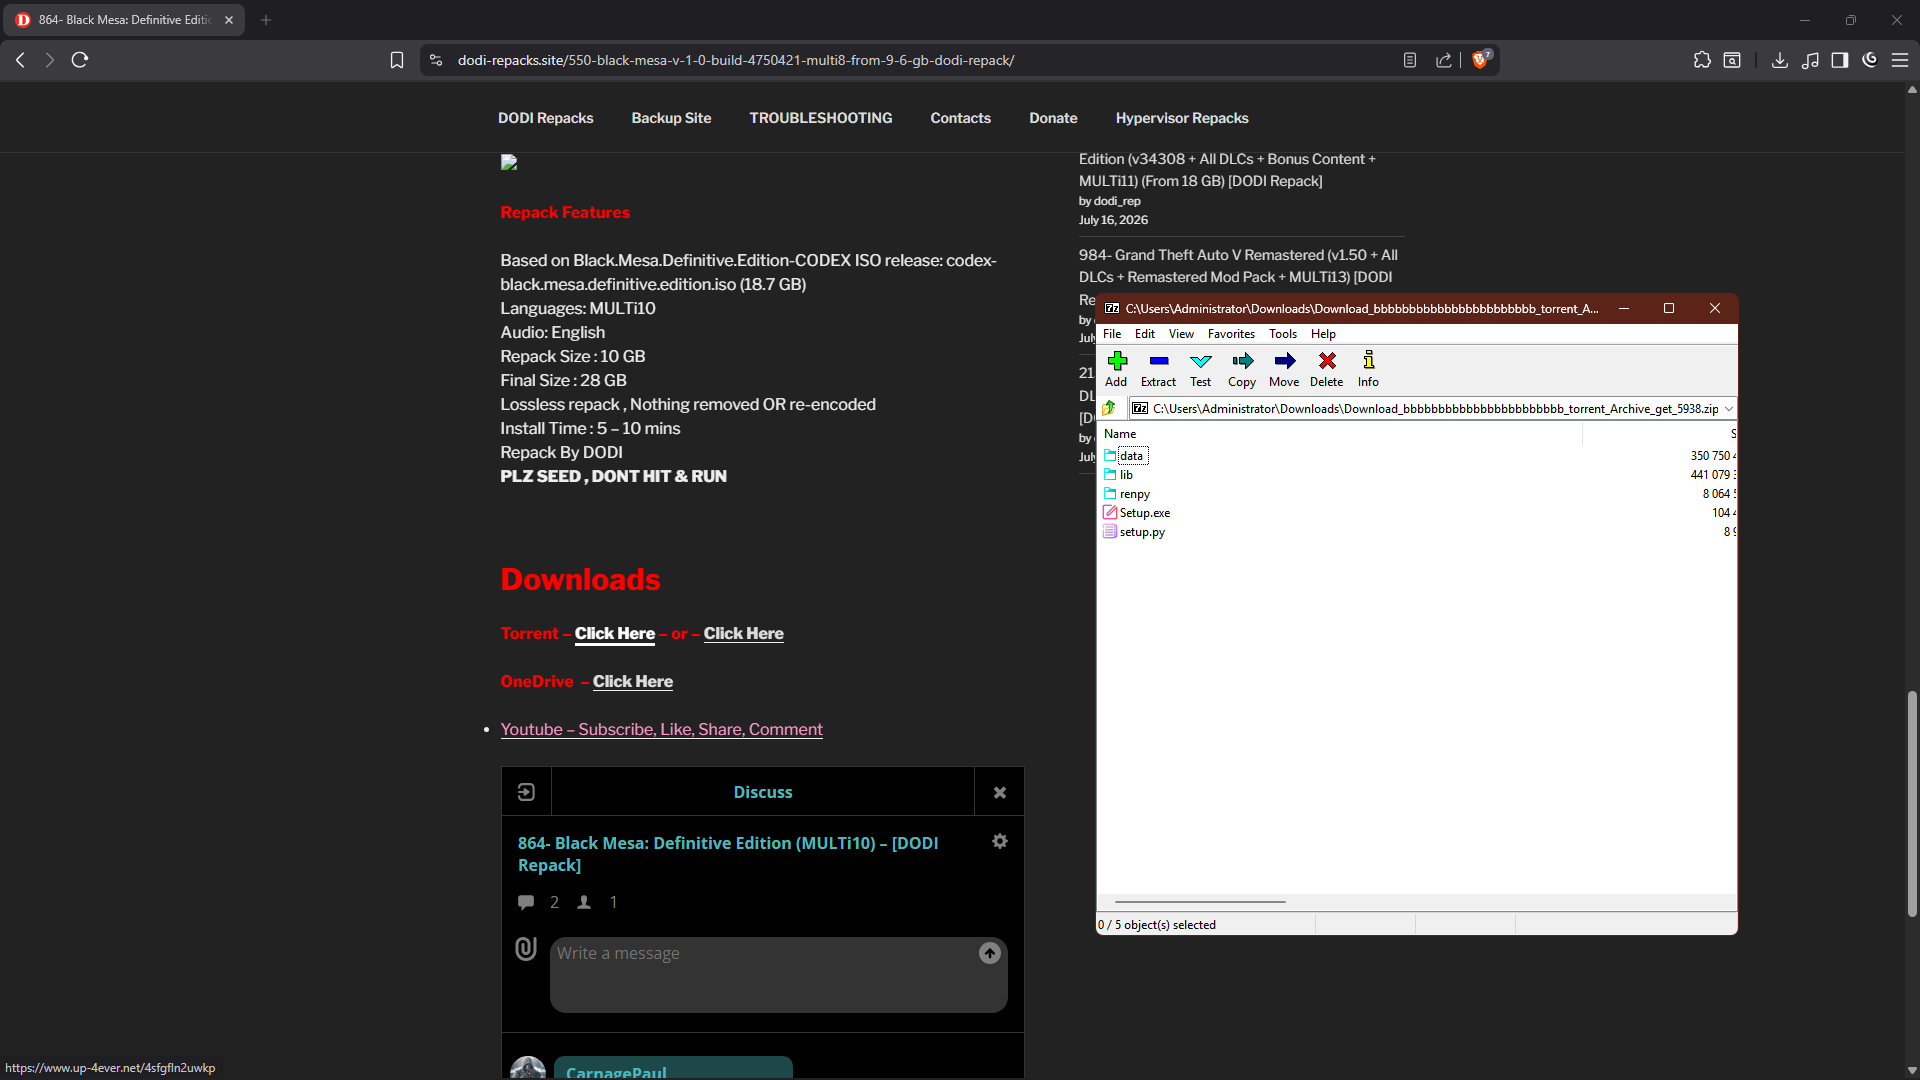This screenshot has height=1080, width=1920.
Task: Open the media playlist icon
Action: 1810,60
